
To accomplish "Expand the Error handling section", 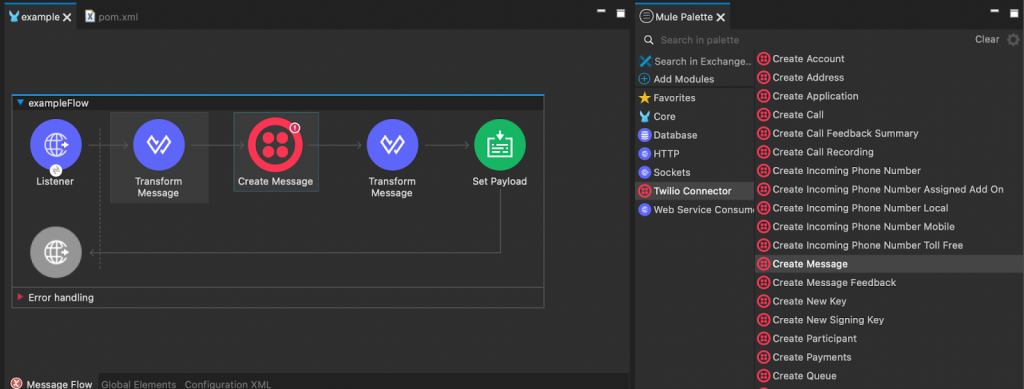I will pos(20,297).
